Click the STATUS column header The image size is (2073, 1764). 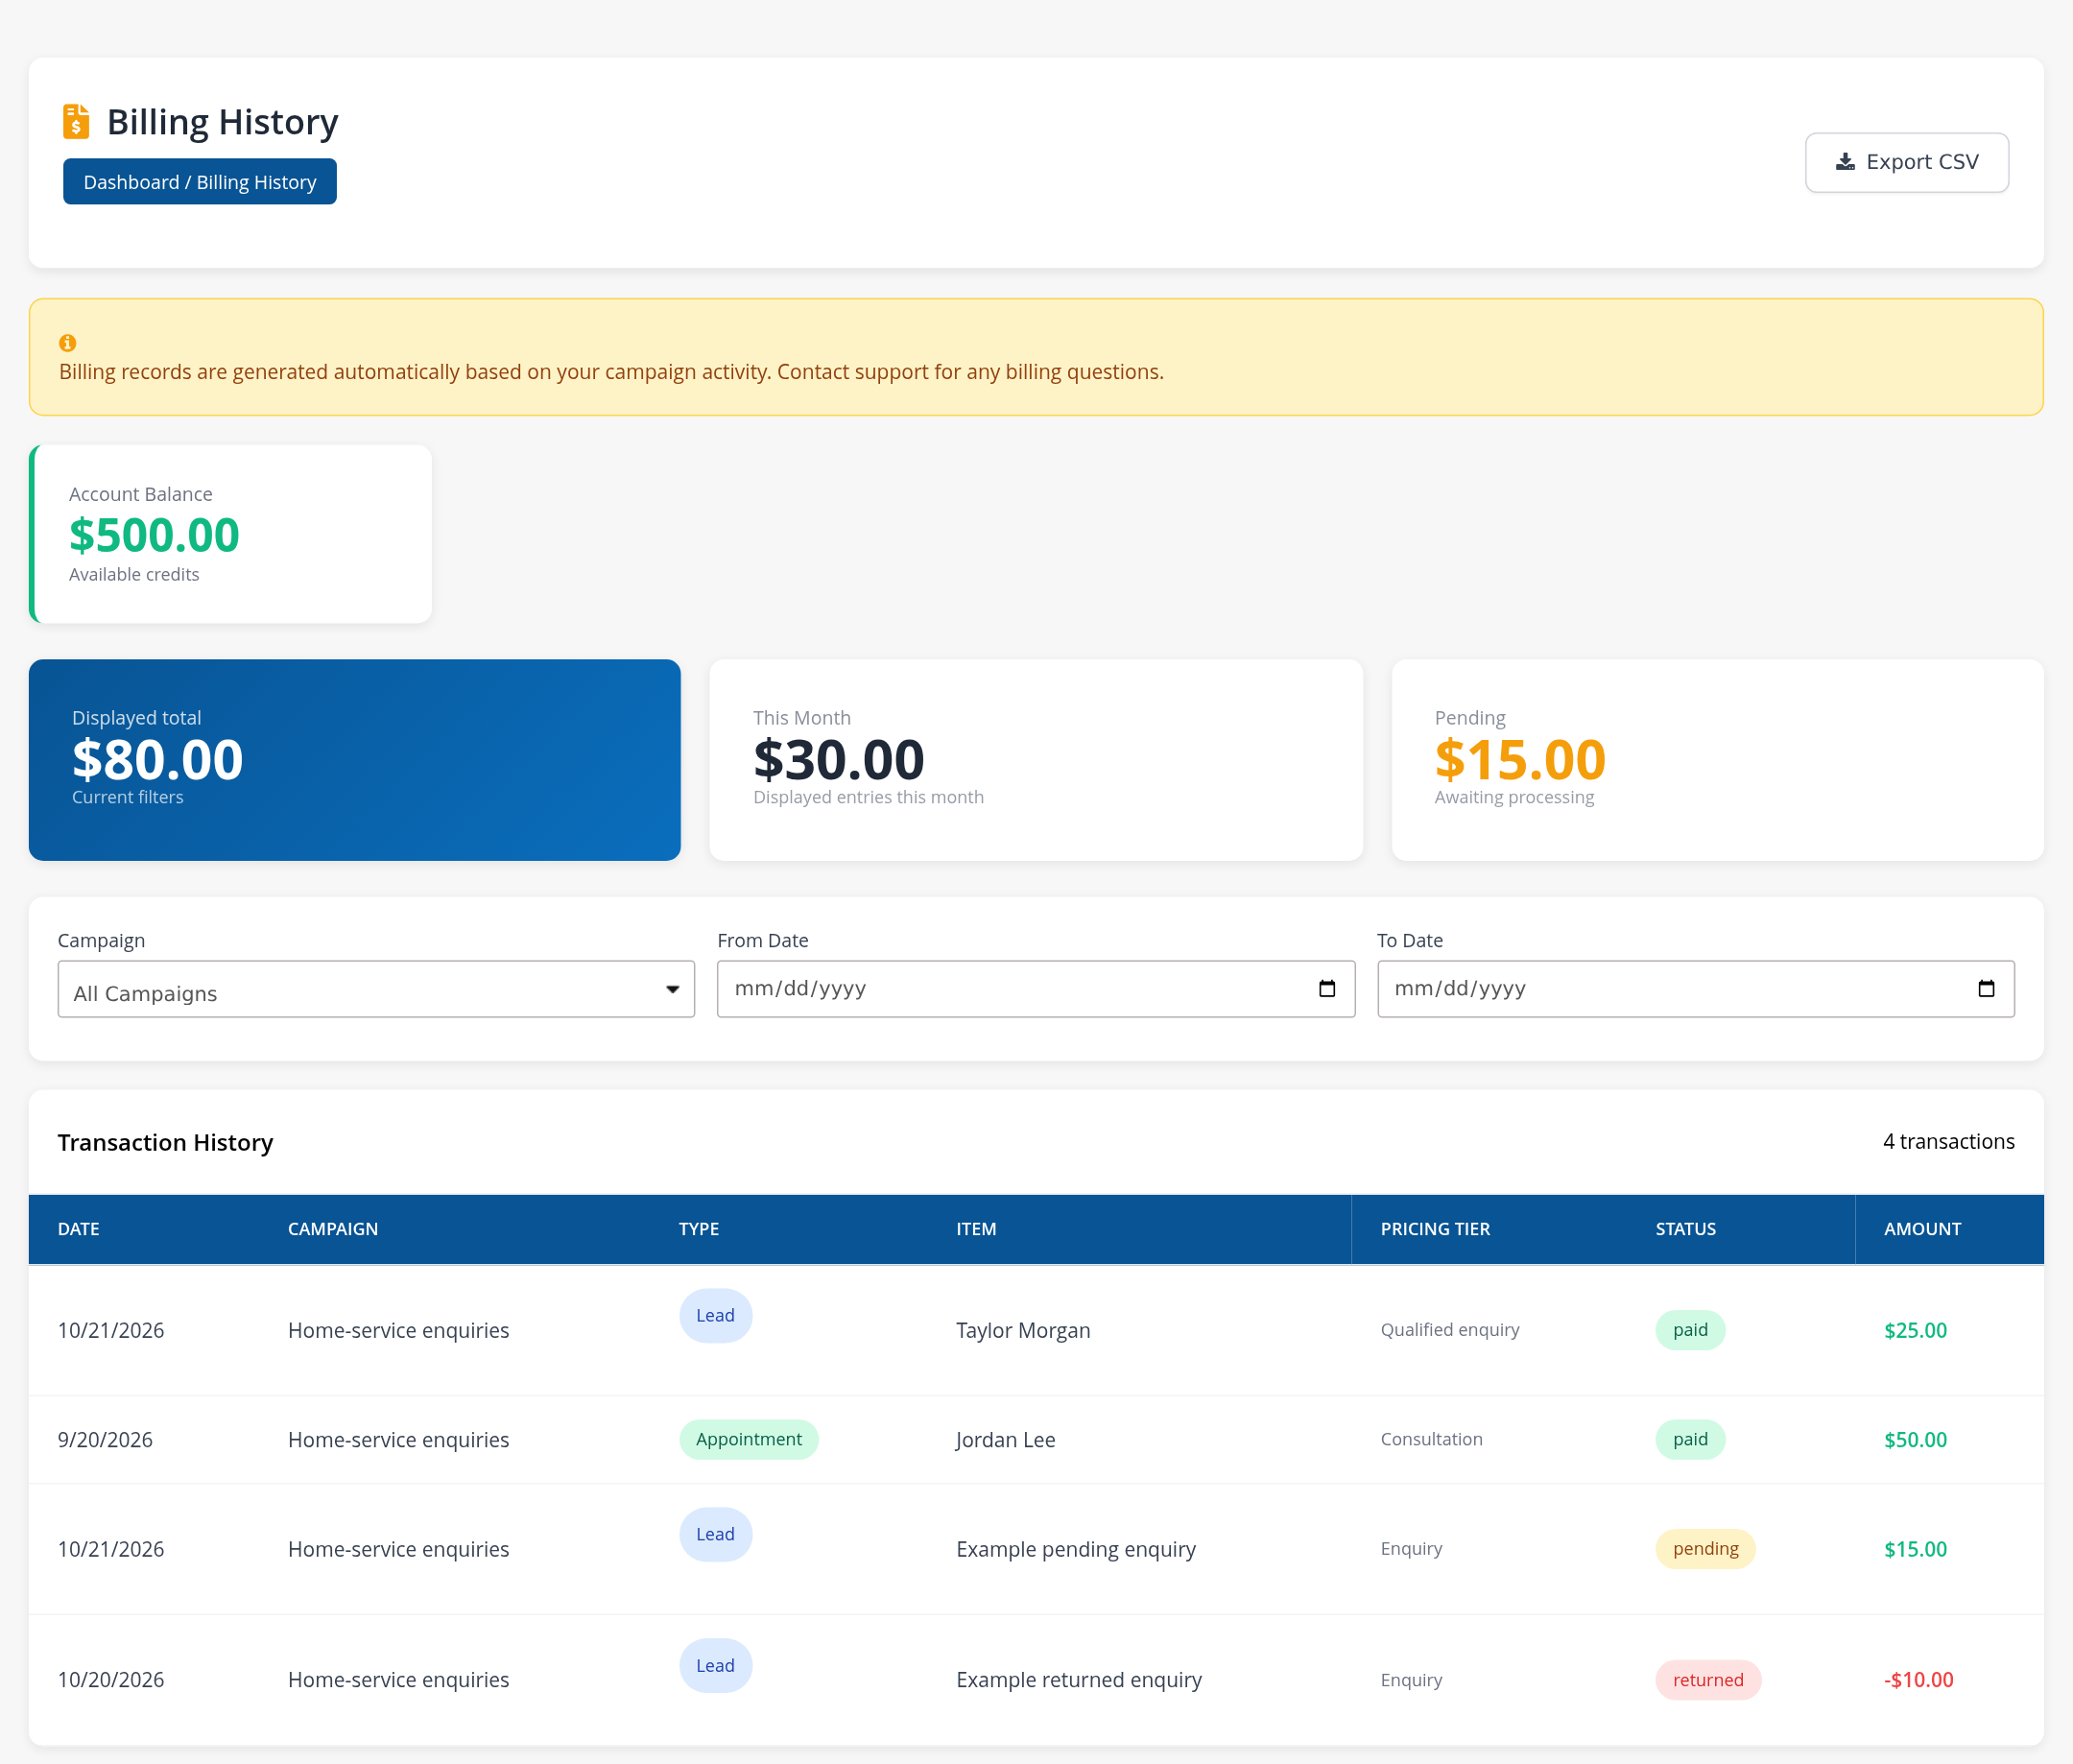coord(1685,1229)
